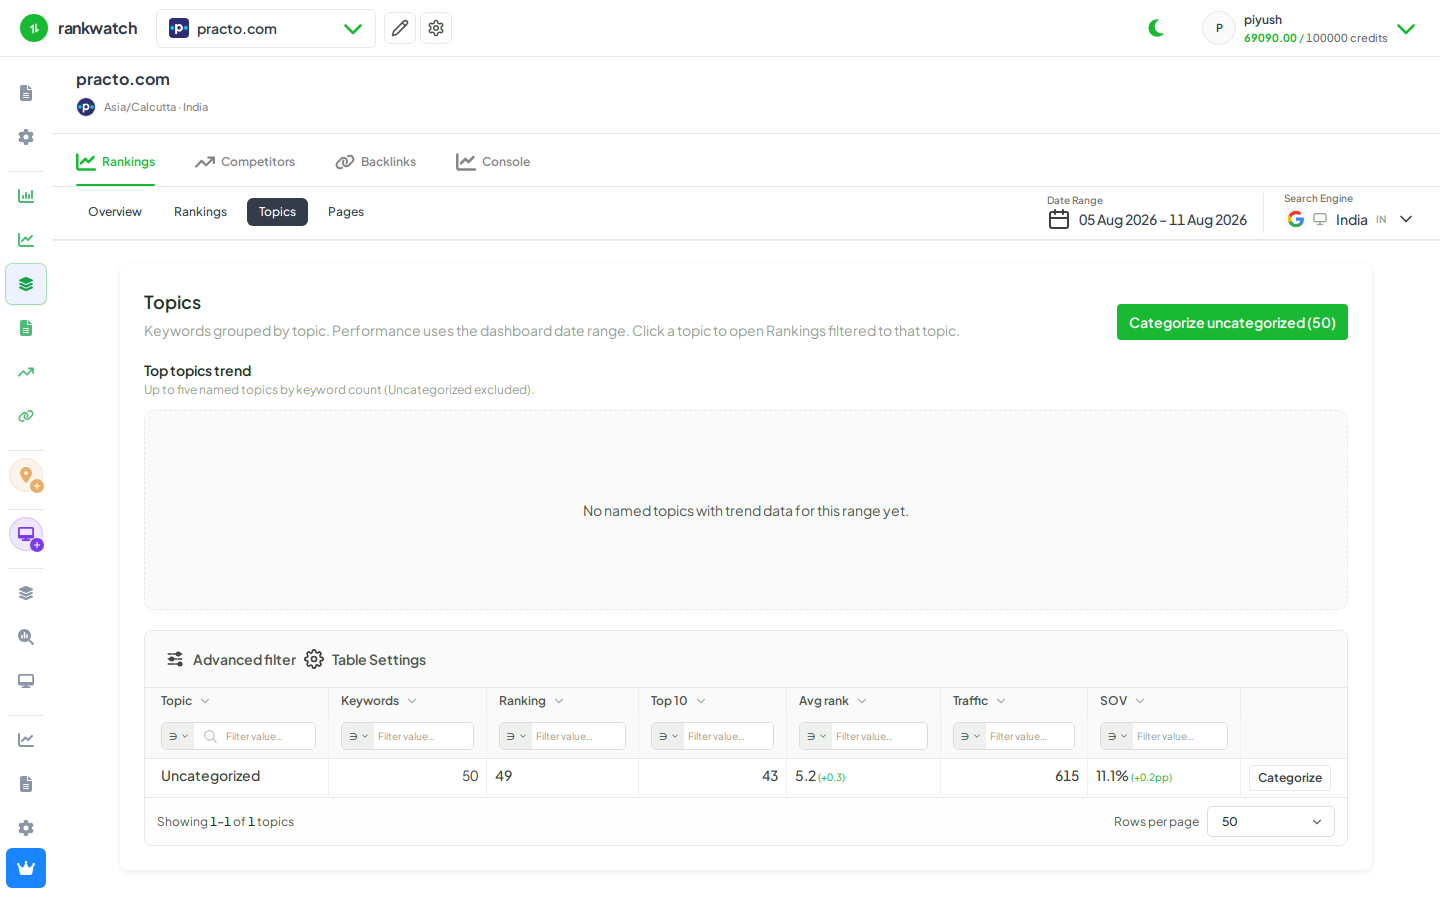Click the traffic value 615
This screenshot has width=1440, height=900.
(1067, 776)
